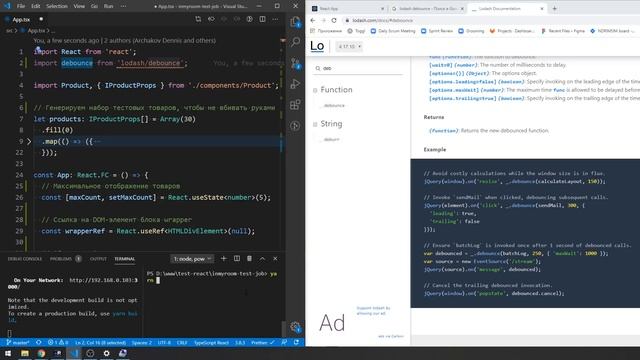Open the VS Code menu overflow ellipsis
Viewport: 640px width, 360px height.
click(123, 6)
